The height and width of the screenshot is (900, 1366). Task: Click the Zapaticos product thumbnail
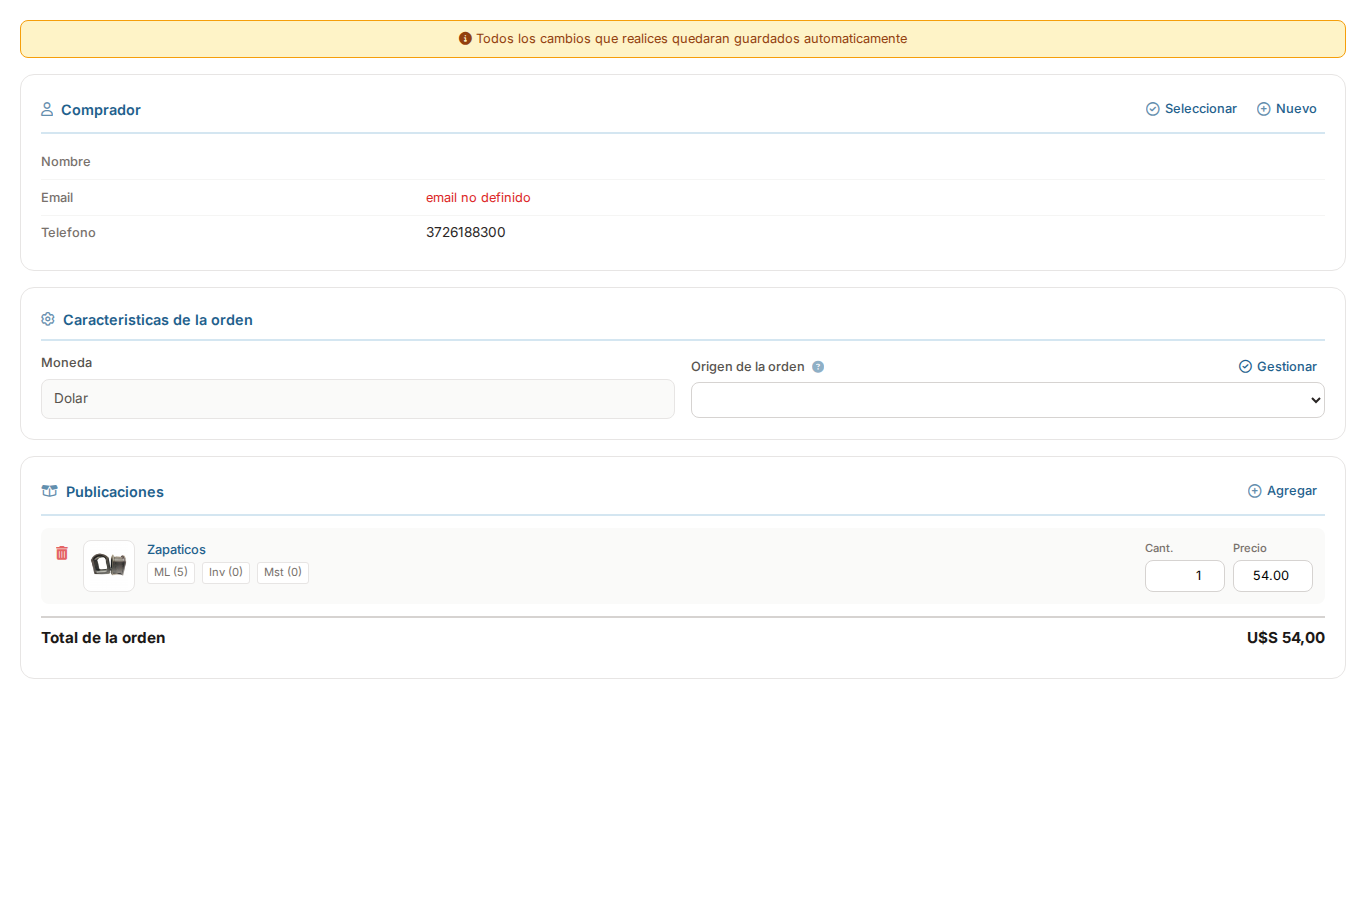pos(108,565)
